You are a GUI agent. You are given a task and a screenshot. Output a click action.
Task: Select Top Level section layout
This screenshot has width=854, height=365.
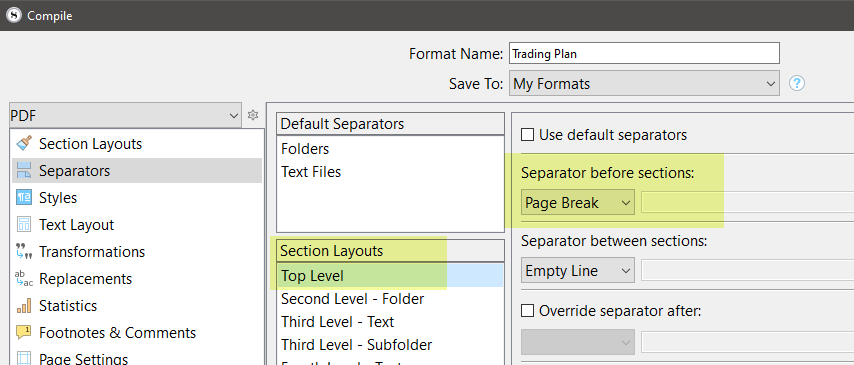(391, 276)
